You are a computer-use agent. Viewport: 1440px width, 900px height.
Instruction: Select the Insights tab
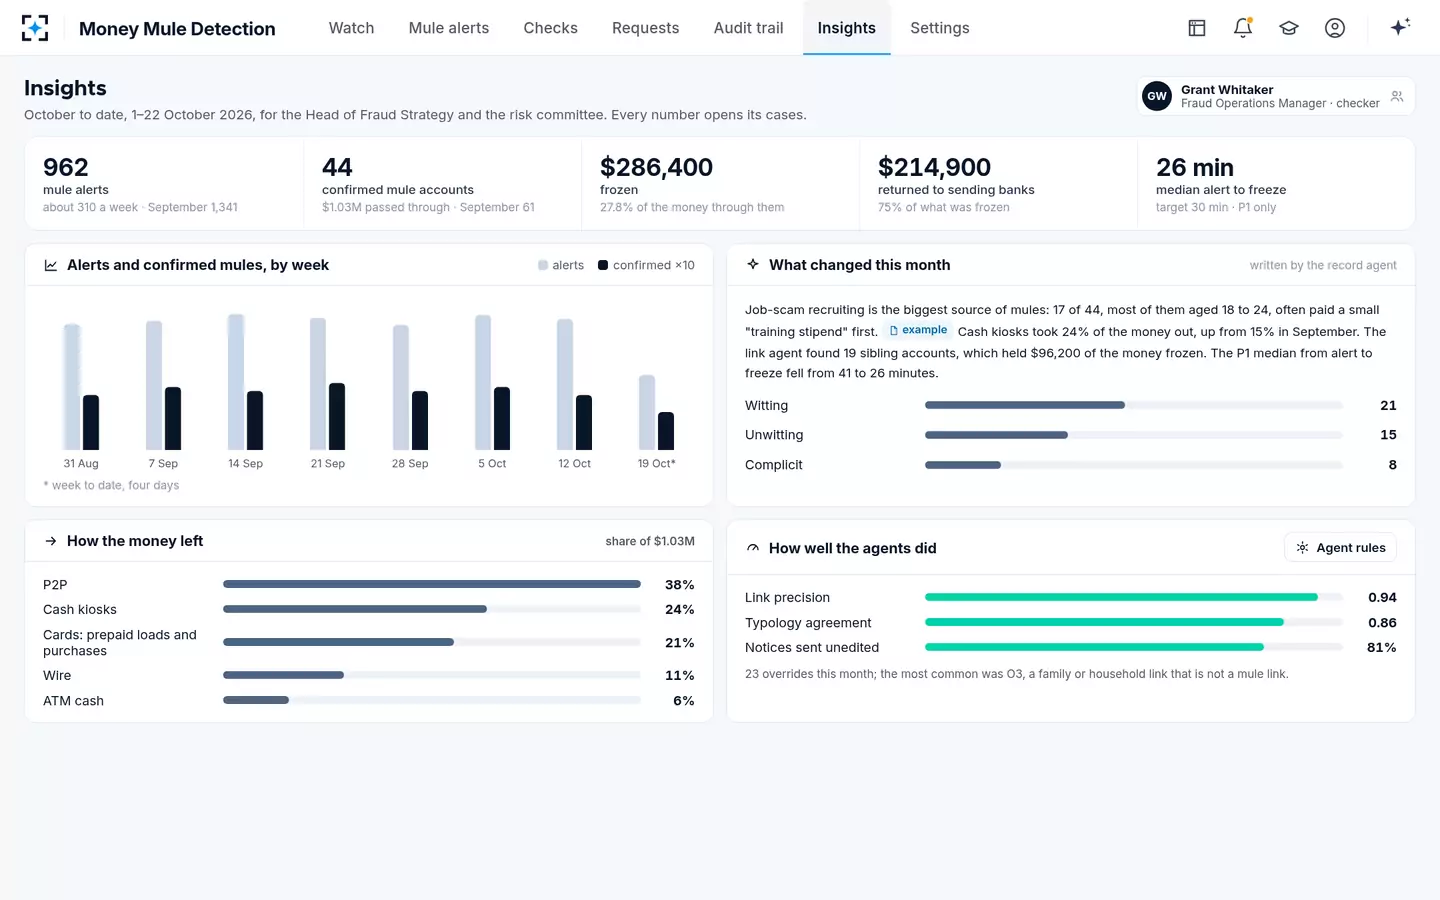pyautogui.click(x=847, y=28)
